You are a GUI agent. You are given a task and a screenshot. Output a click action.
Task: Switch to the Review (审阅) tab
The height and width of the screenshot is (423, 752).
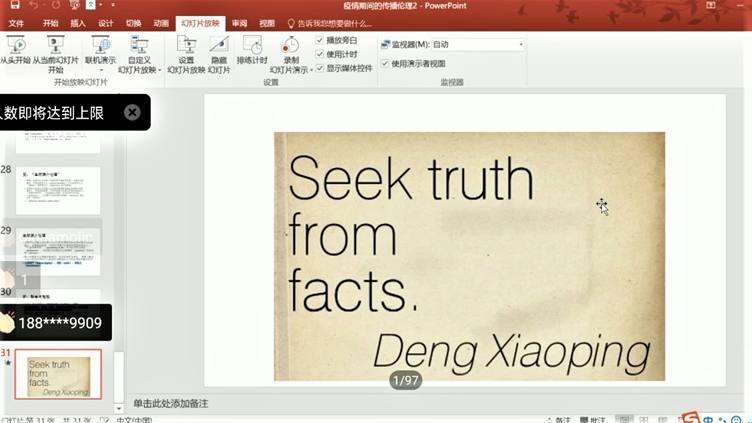[x=239, y=23]
